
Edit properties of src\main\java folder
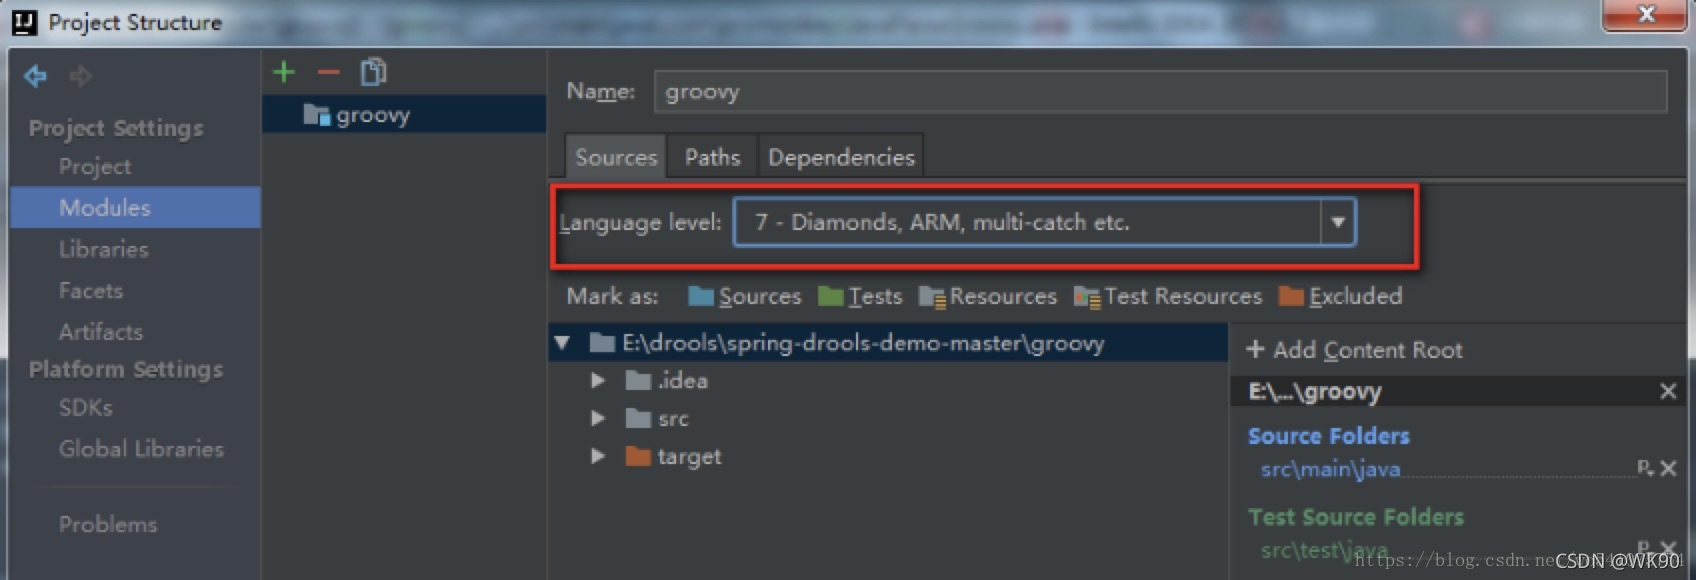1645,468
